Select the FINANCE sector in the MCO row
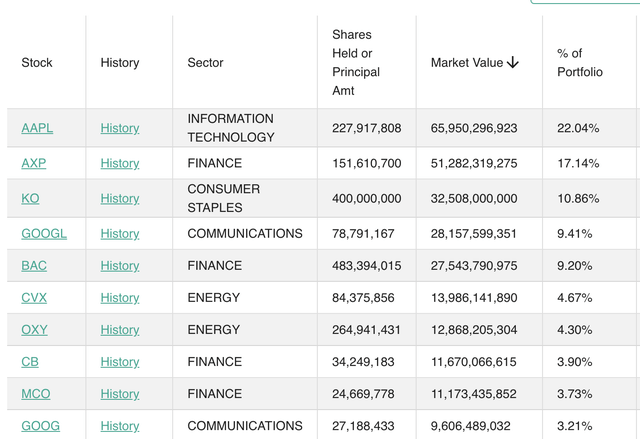Image resolution: width=640 pixels, height=439 pixels. [x=215, y=394]
